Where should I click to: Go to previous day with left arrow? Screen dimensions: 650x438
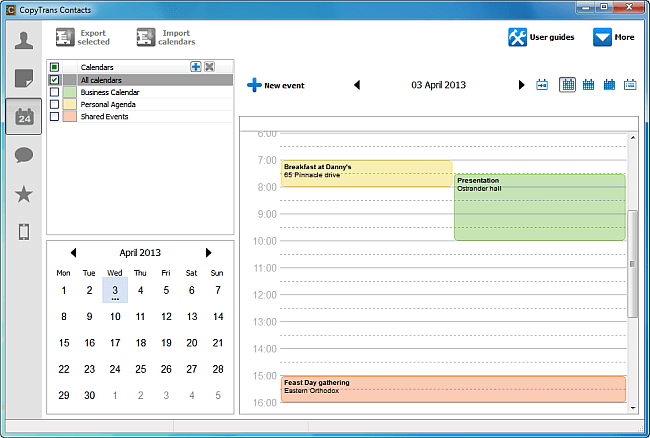pyautogui.click(x=357, y=85)
